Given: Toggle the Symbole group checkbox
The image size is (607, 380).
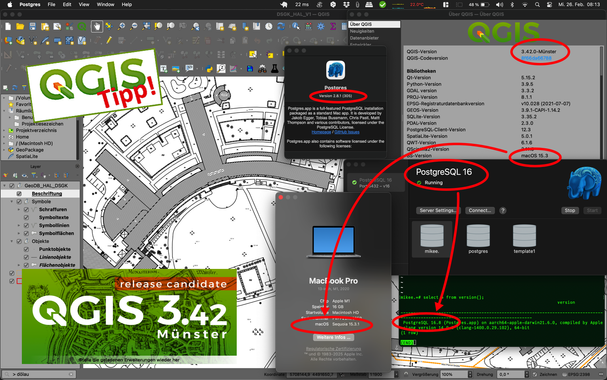Looking at the screenshot, I should (x=19, y=202).
